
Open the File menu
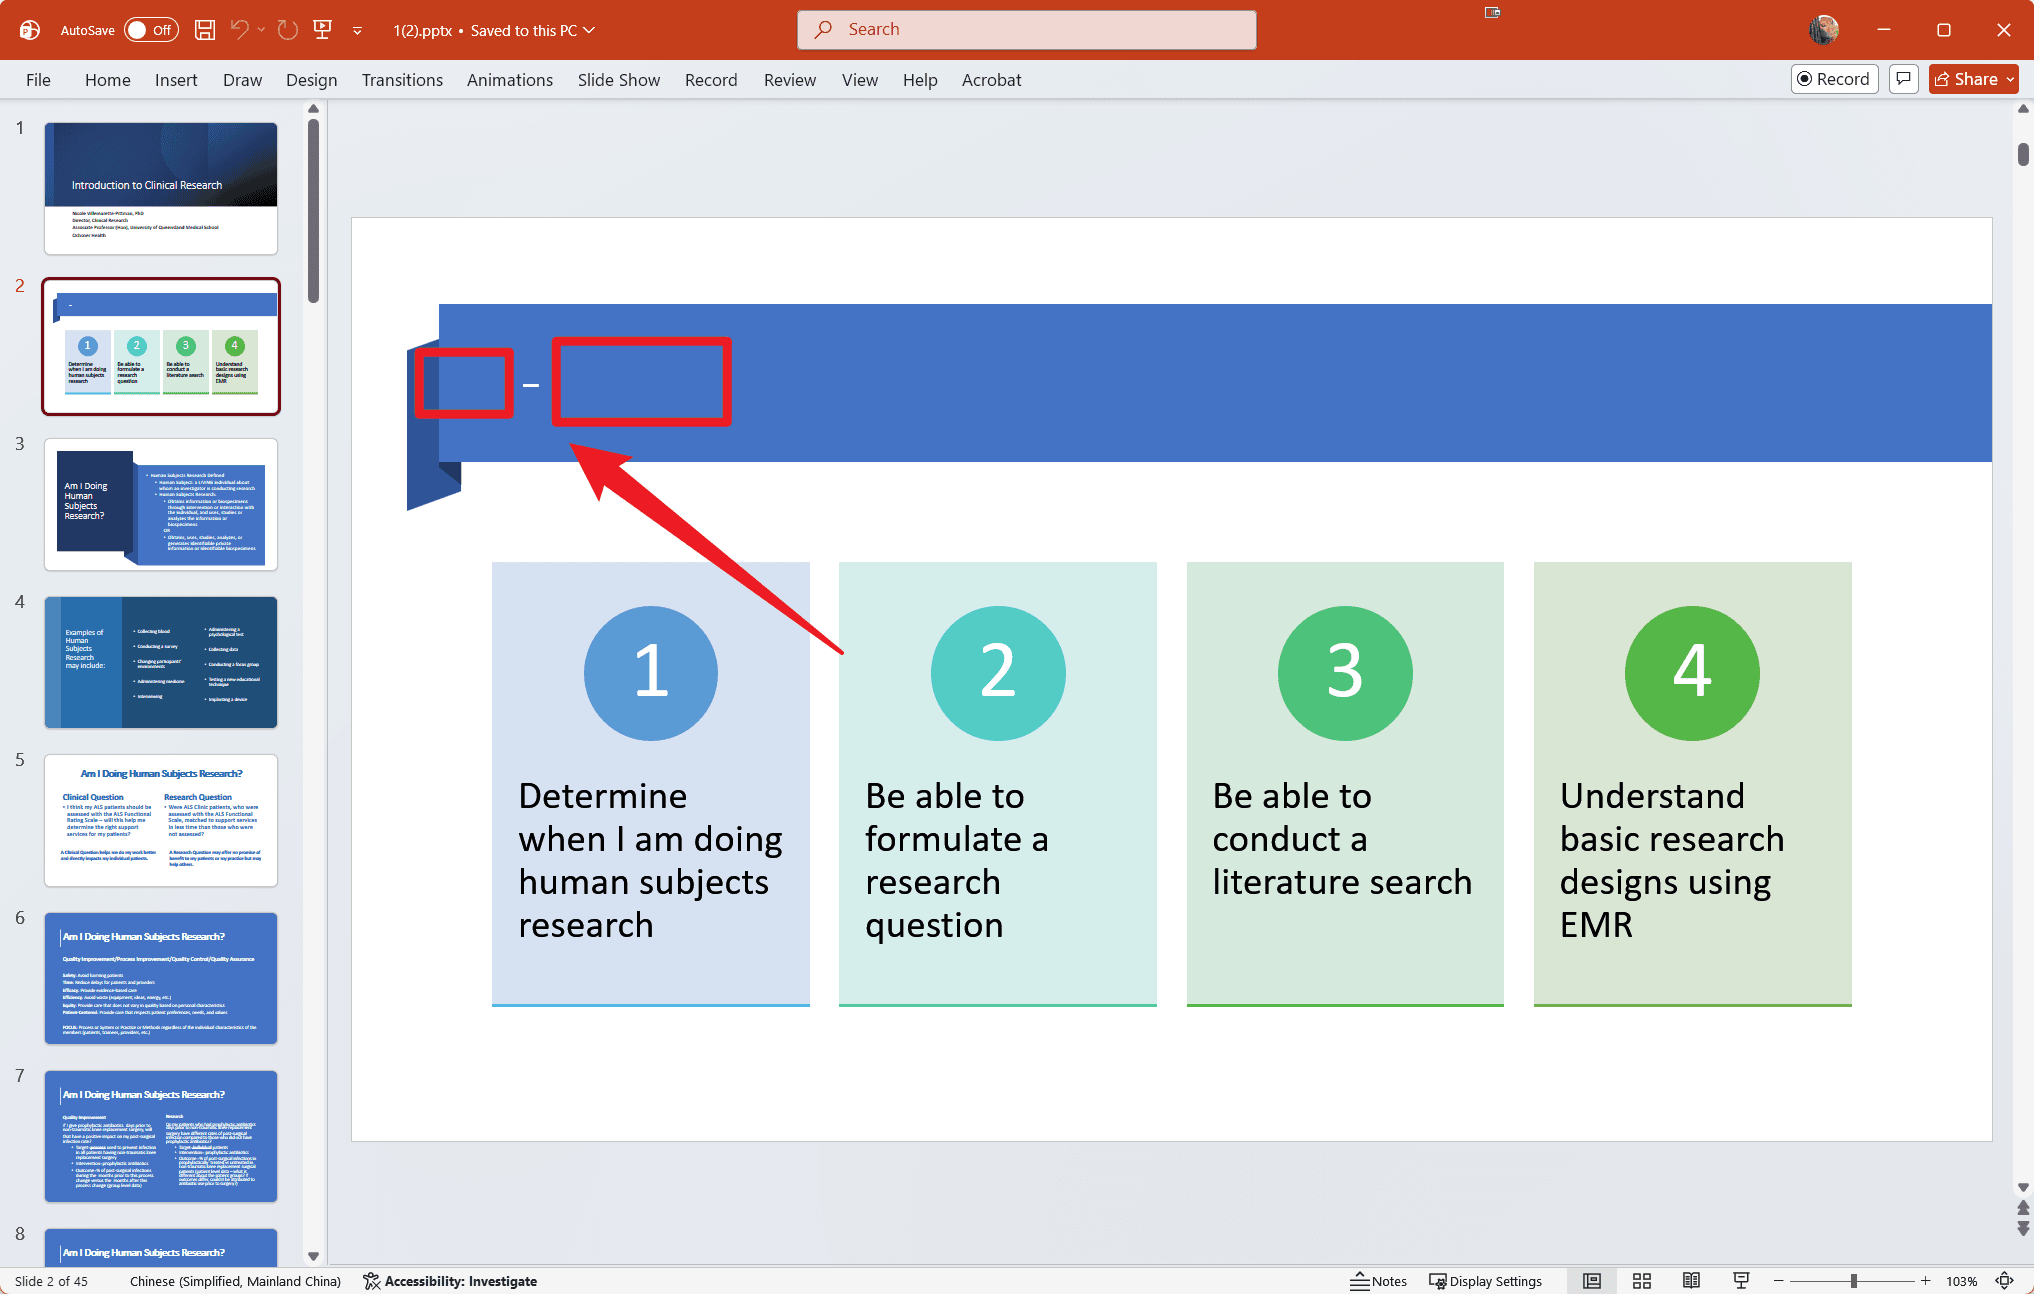pos(38,80)
